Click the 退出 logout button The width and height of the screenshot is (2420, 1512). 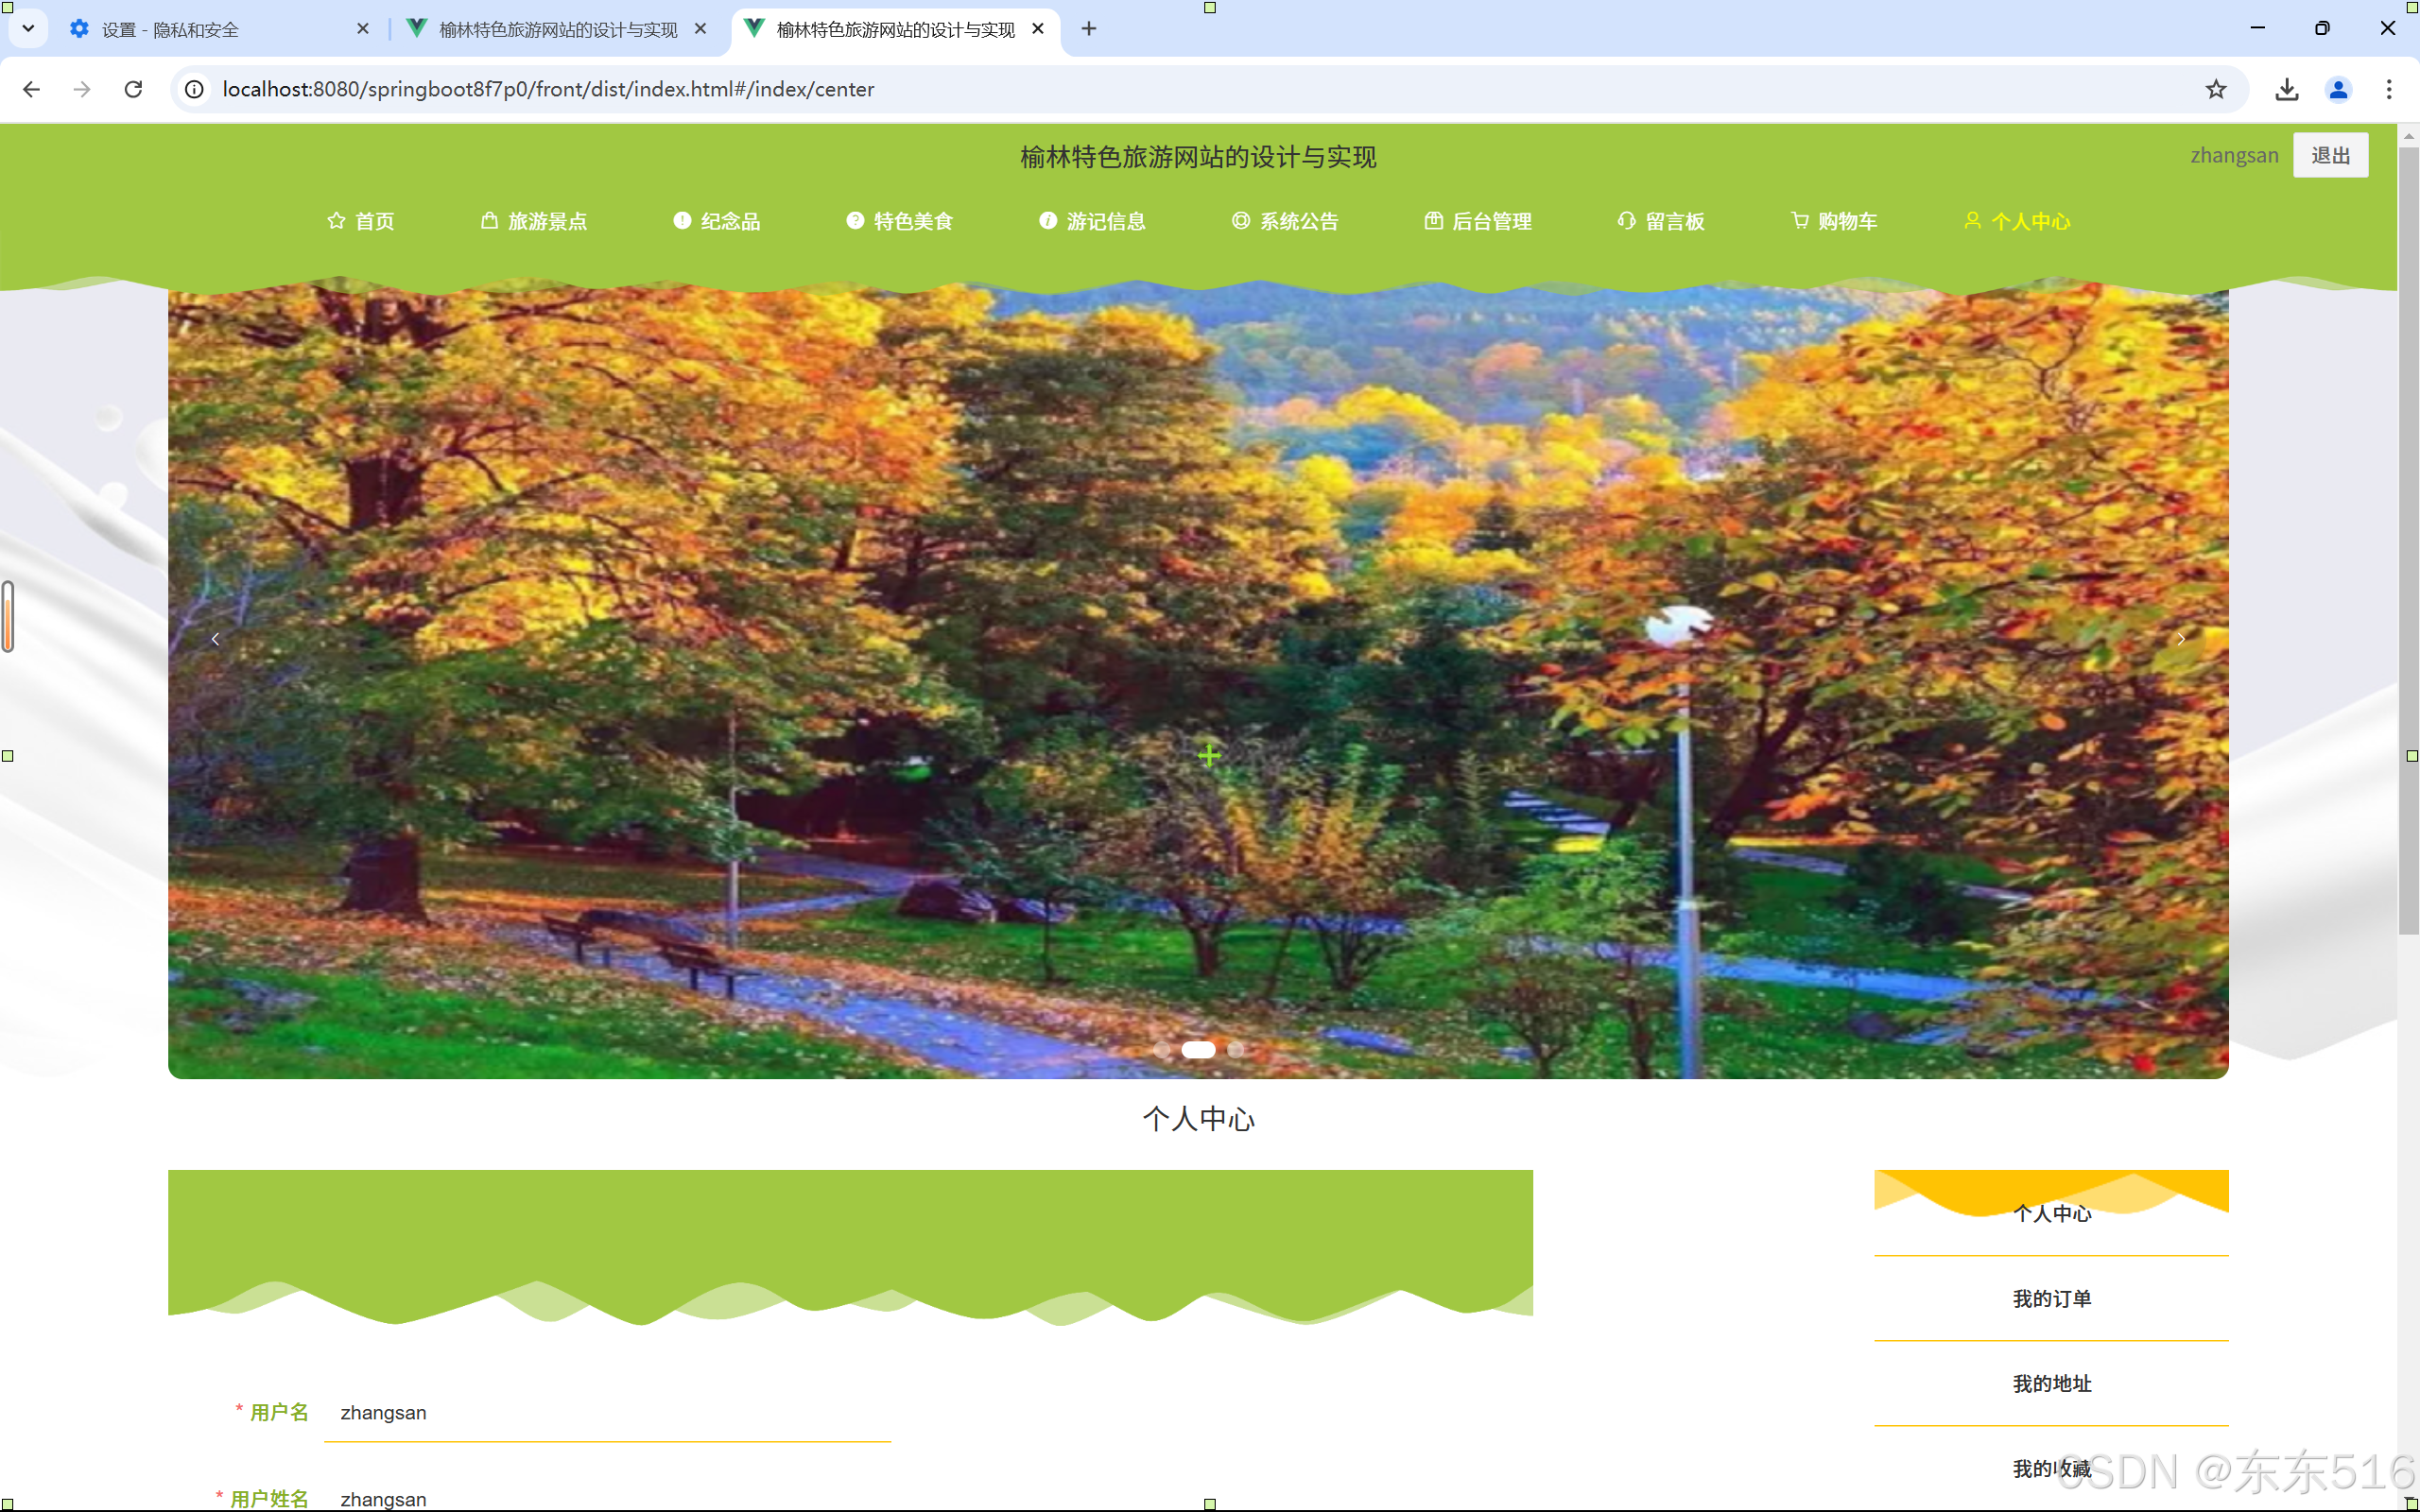[x=2329, y=155]
